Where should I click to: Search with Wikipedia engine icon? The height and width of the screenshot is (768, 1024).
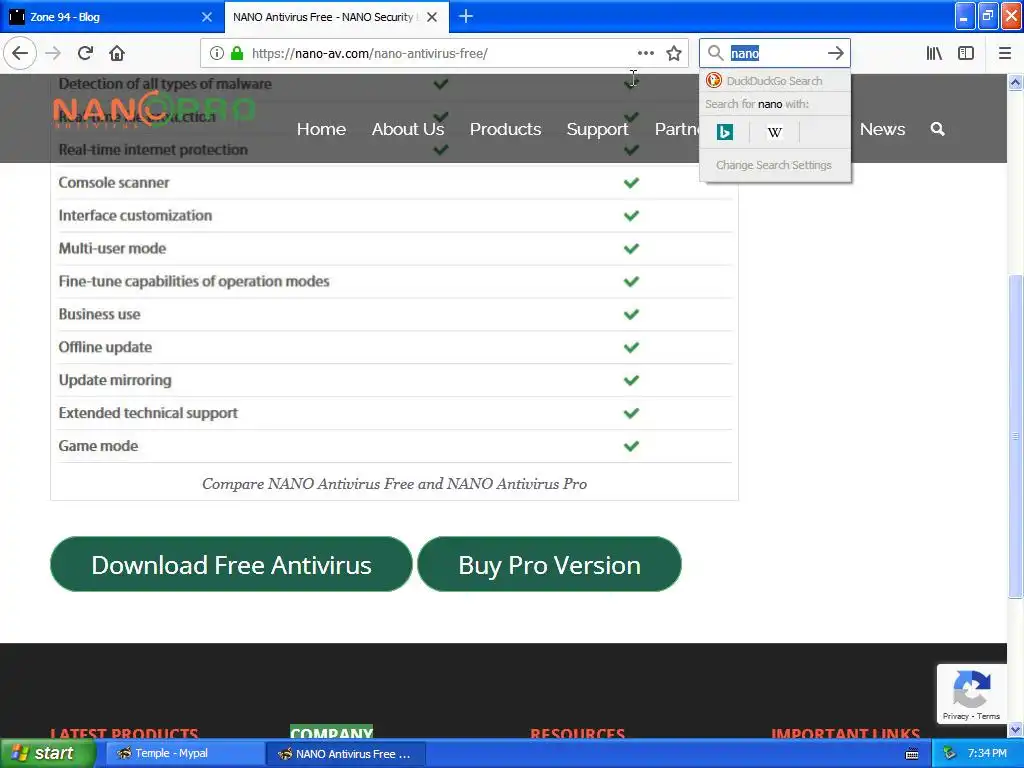click(775, 133)
